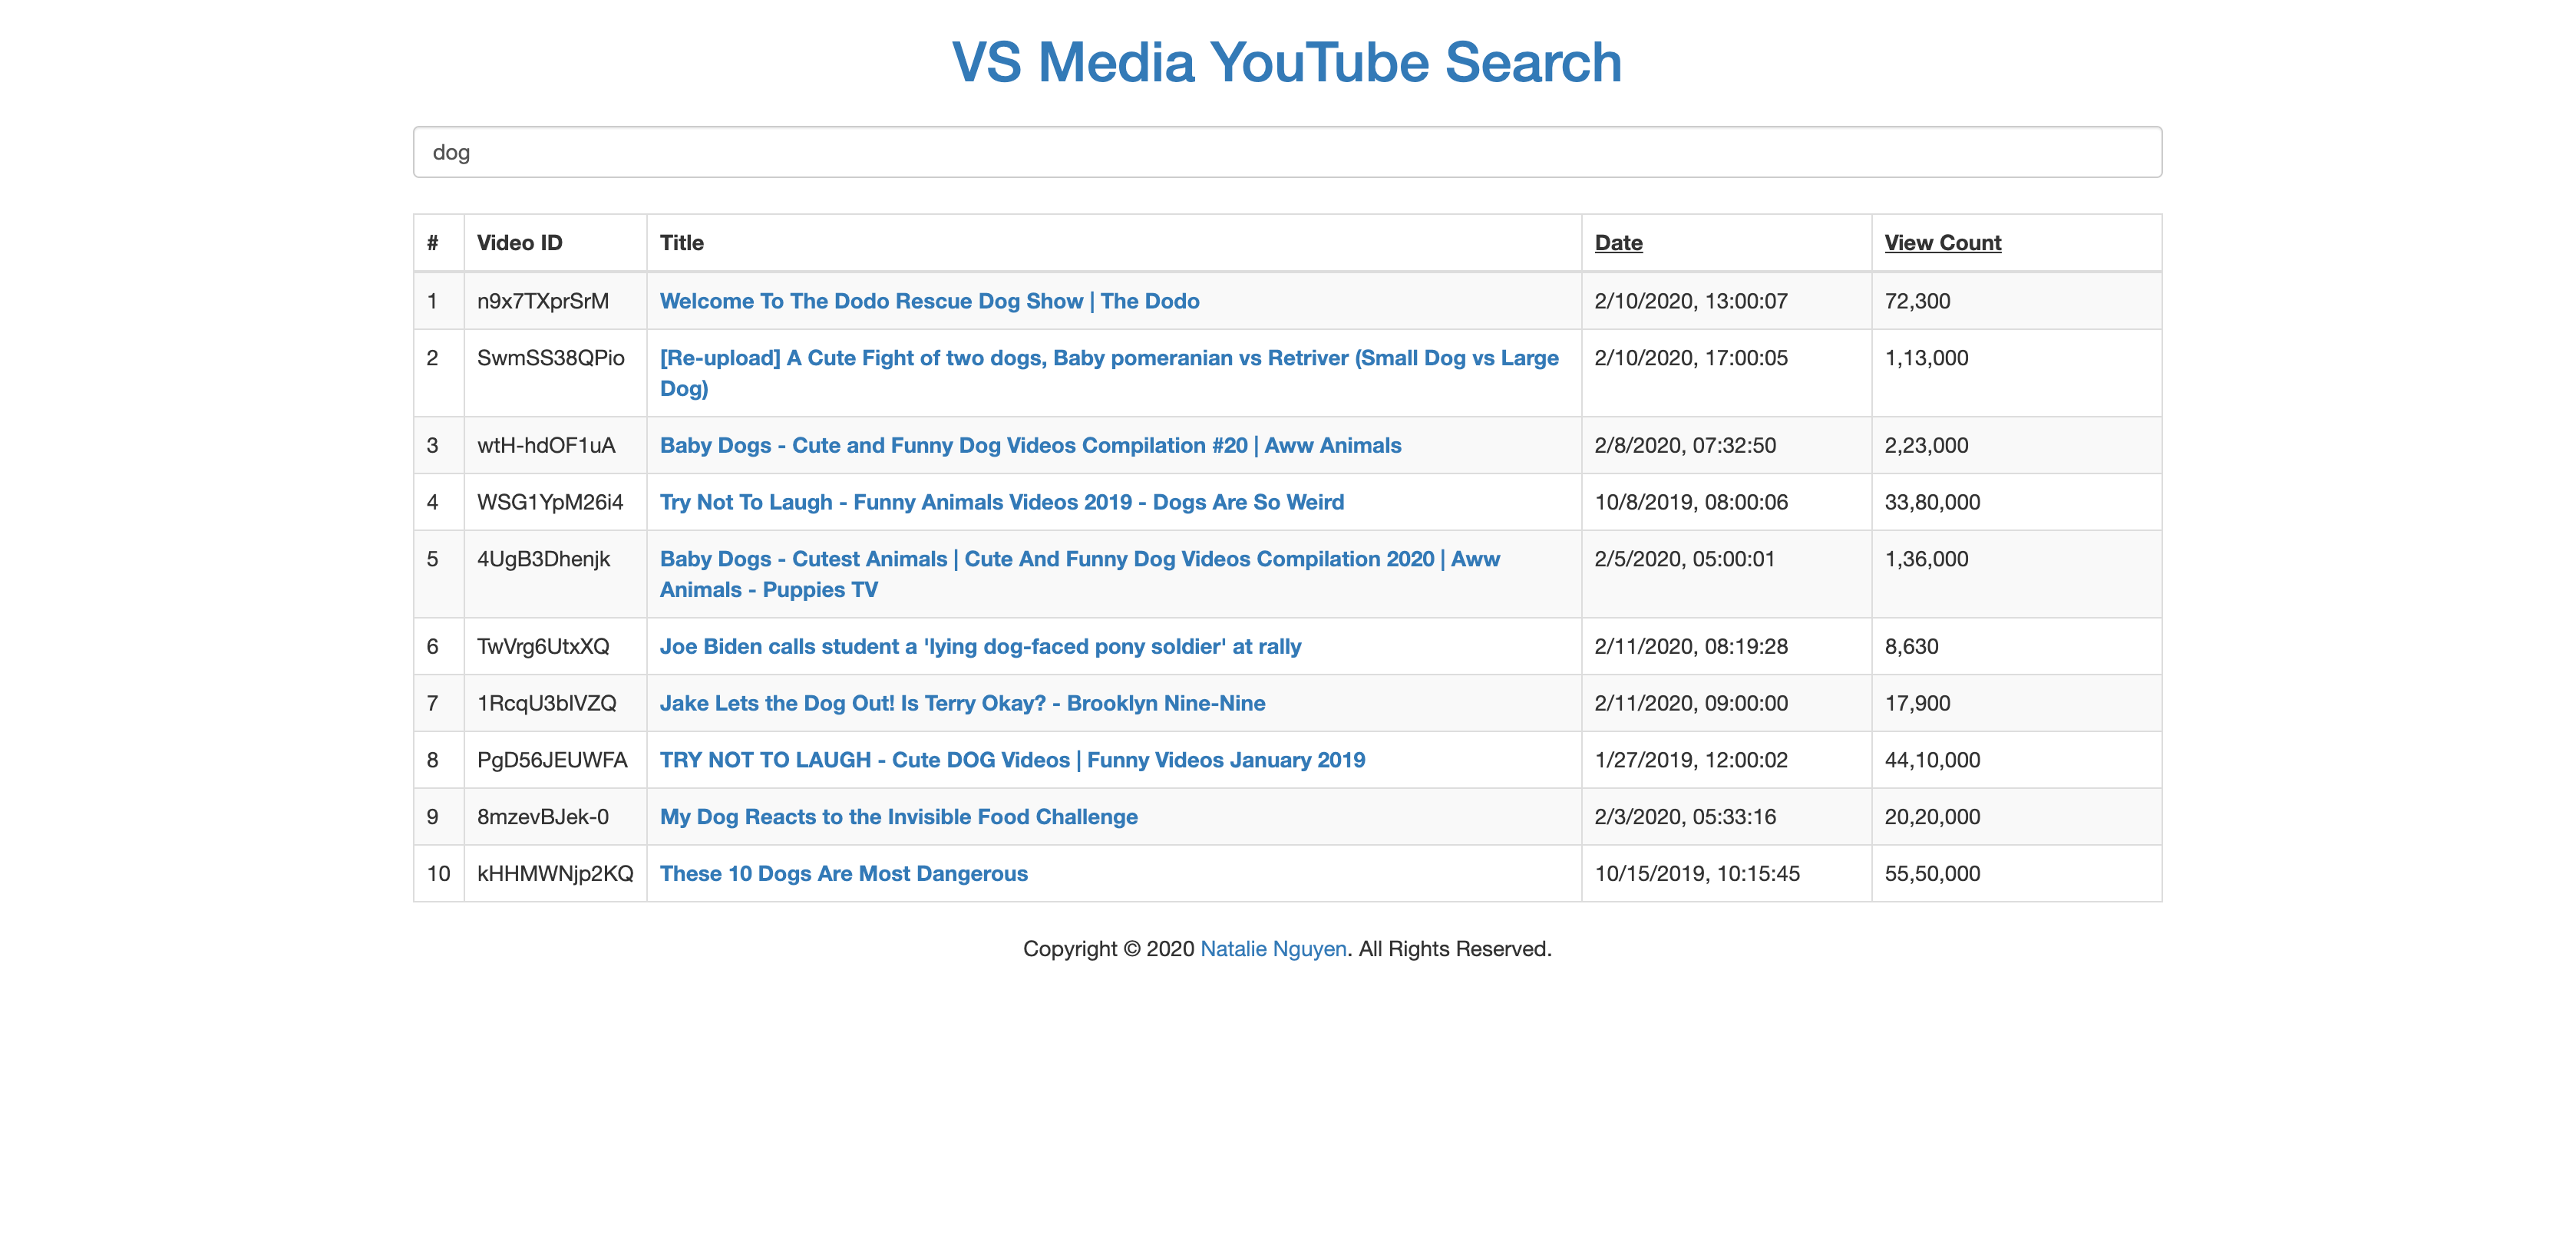Click view count '8,630'
Image resolution: width=2576 pixels, height=1257 pixels.
tap(1911, 646)
